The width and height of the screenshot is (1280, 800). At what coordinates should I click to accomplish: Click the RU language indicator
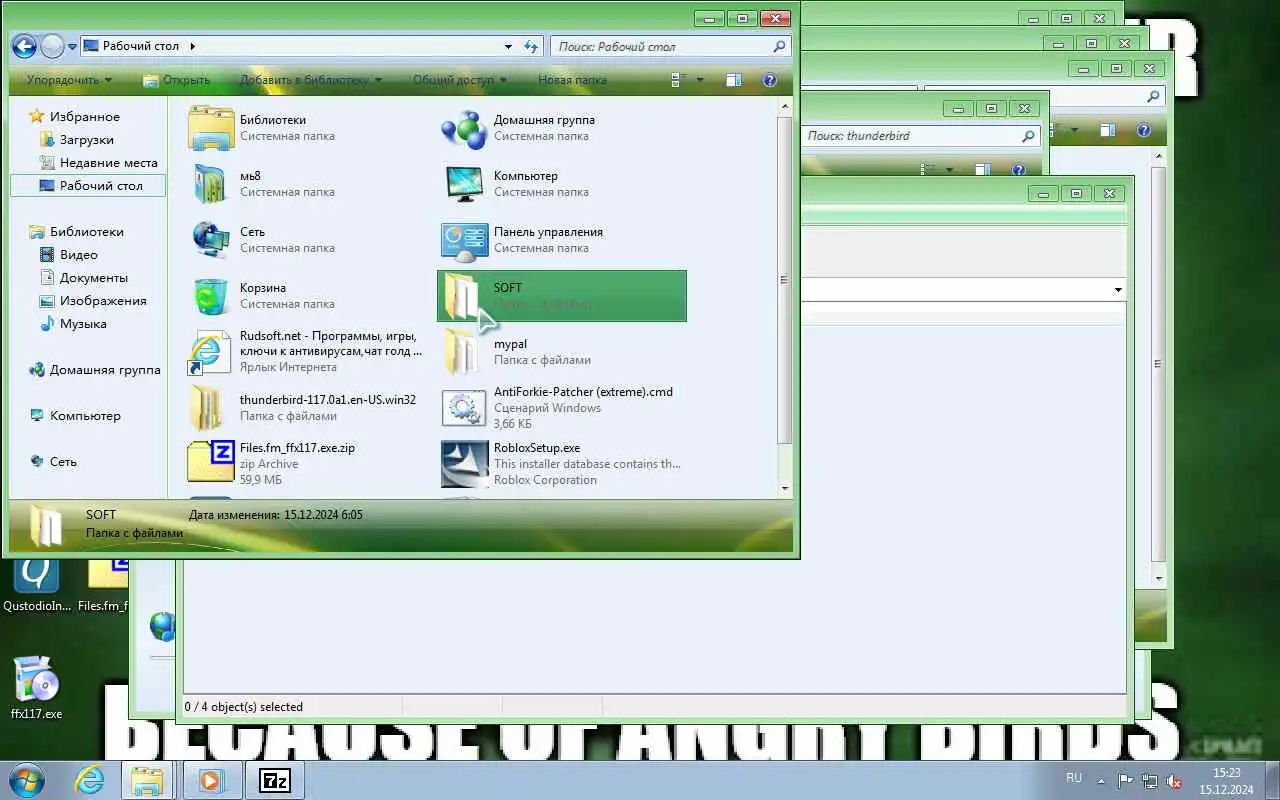(x=1074, y=778)
